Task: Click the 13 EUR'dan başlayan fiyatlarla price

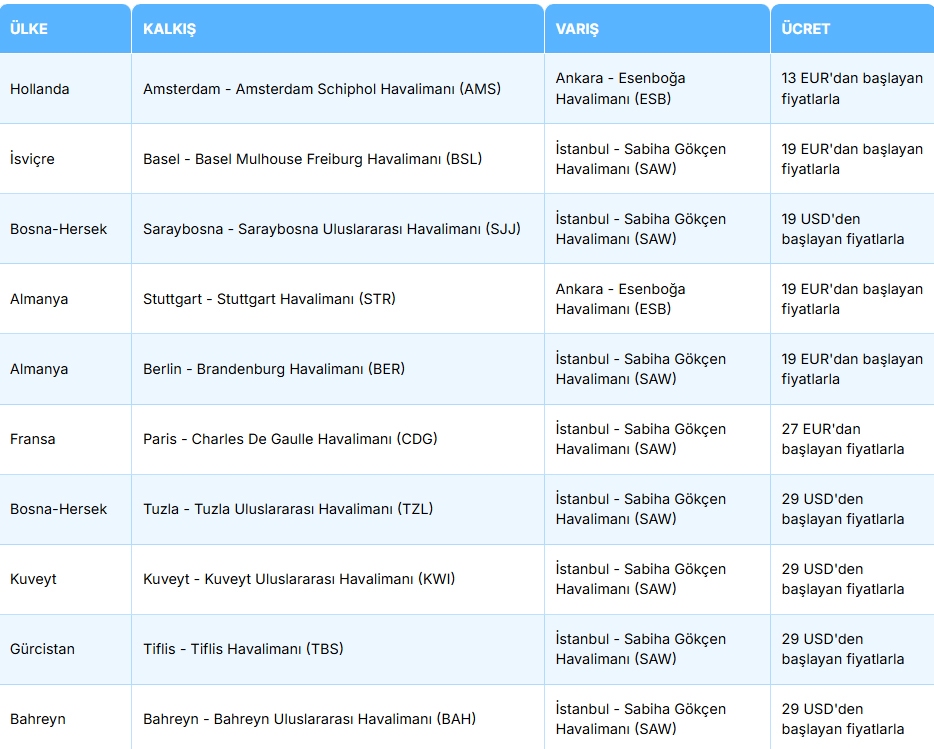Action: click(x=852, y=89)
